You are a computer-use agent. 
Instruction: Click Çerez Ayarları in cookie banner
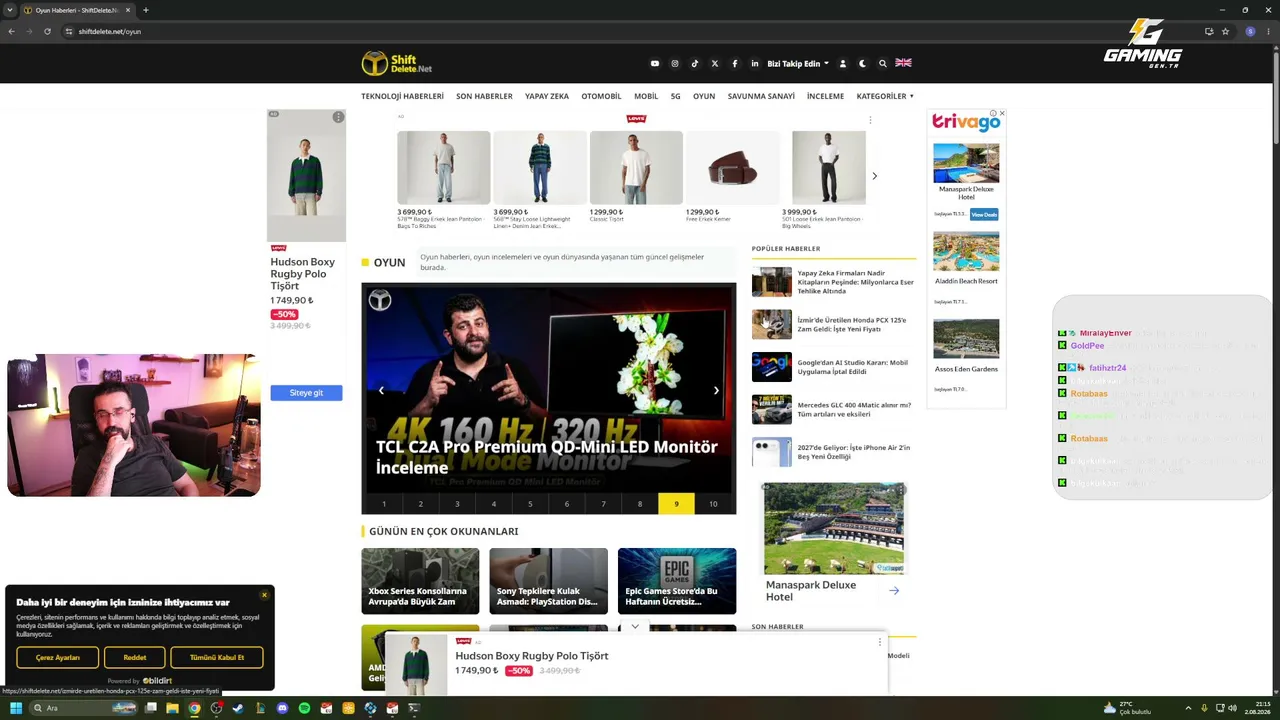pos(57,658)
